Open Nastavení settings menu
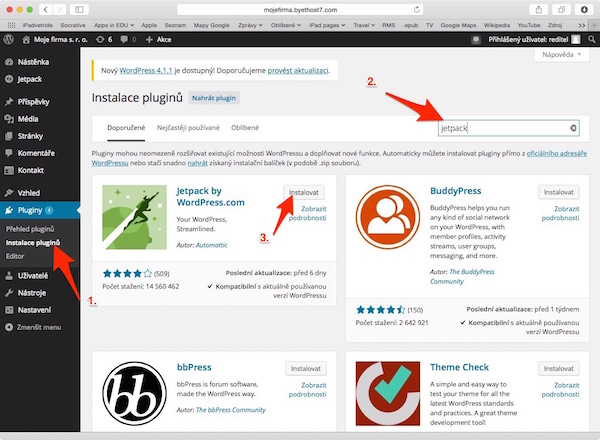The width and height of the screenshot is (600, 440). click(x=34, y=310)
